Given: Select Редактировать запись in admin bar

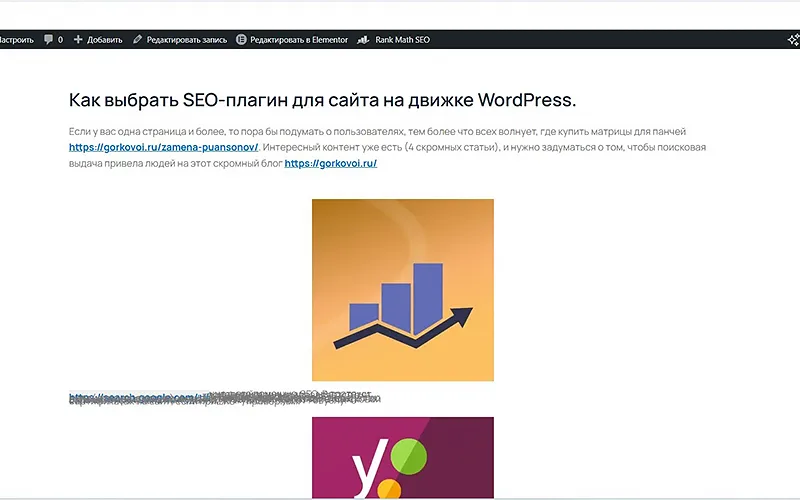Looking at the screenshot, I should point(187,40).
